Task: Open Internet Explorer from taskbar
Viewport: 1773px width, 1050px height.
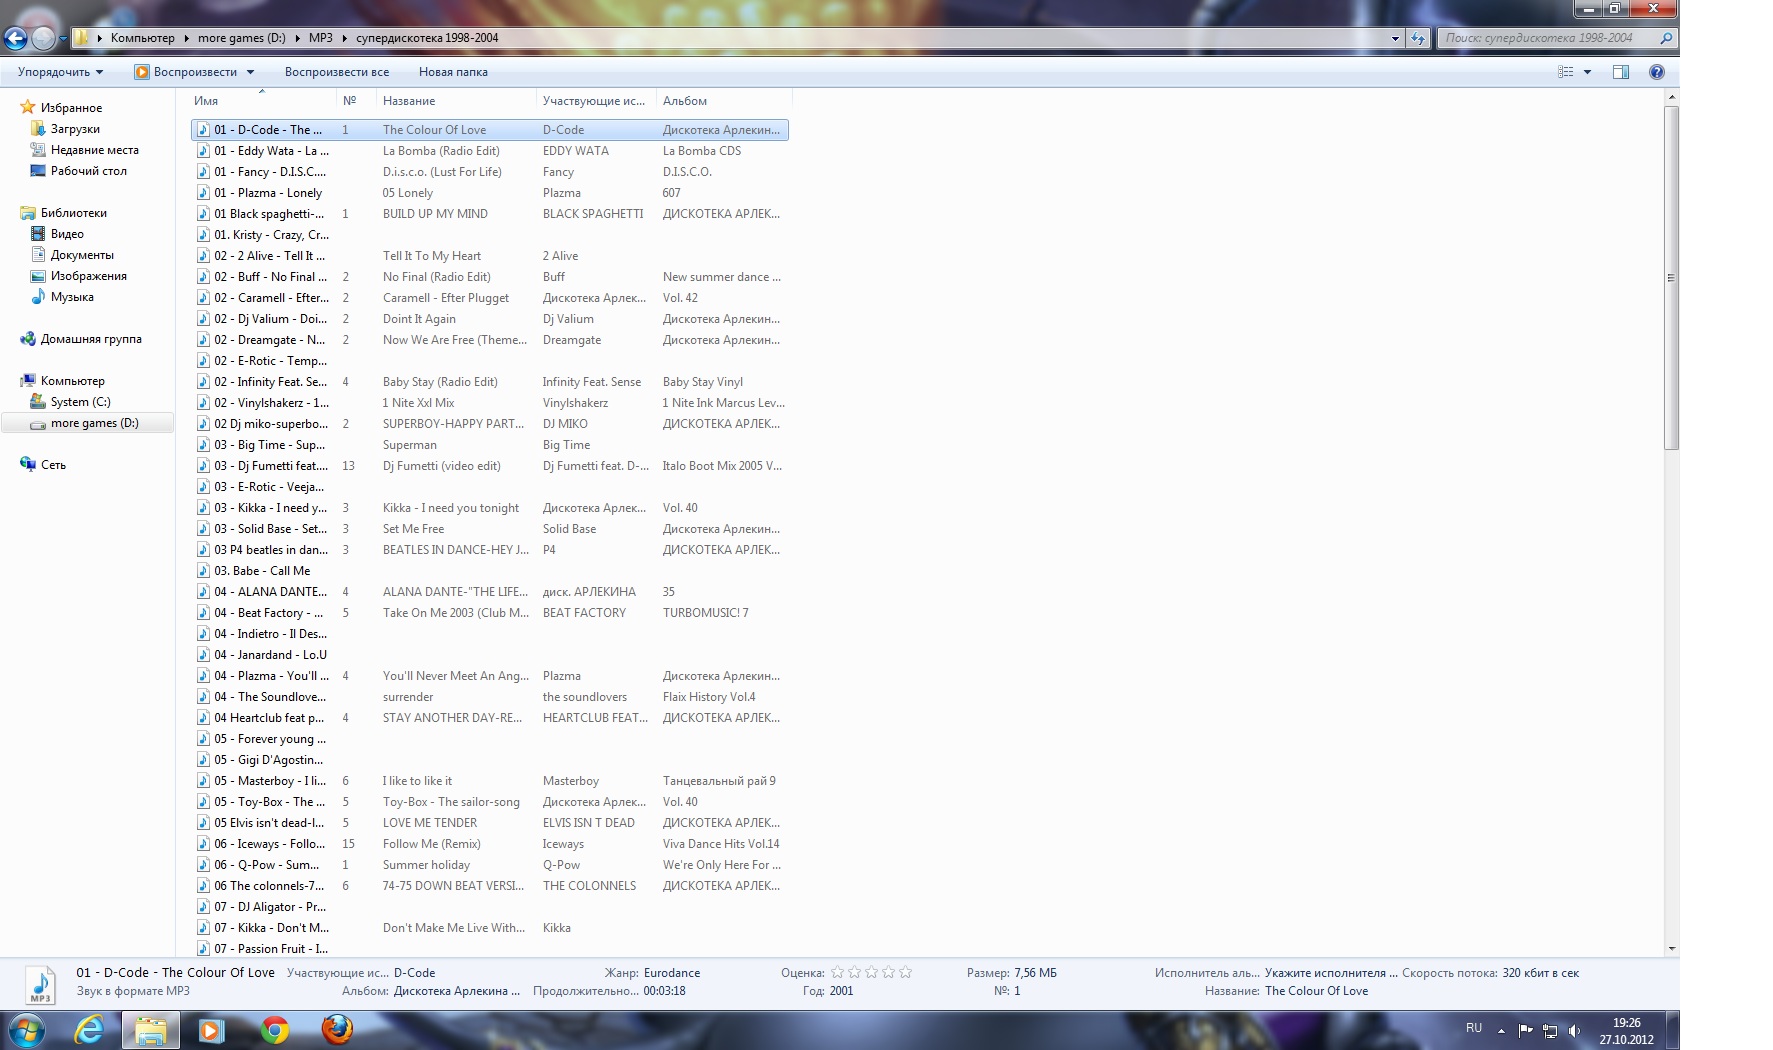Action: (x=89, y=1030)
